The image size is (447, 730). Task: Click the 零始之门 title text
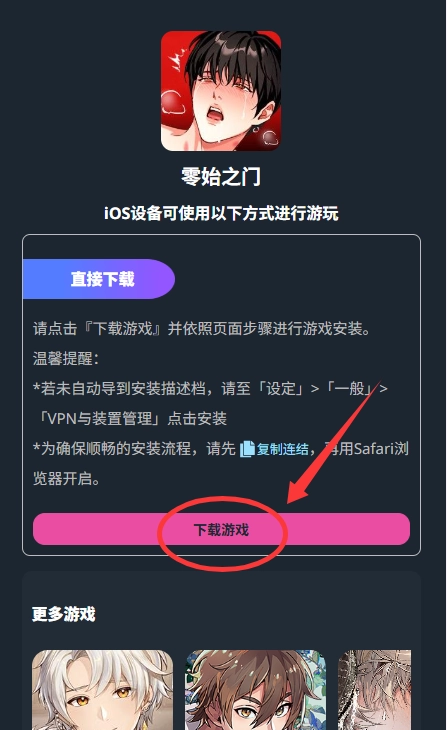(221, 177)
